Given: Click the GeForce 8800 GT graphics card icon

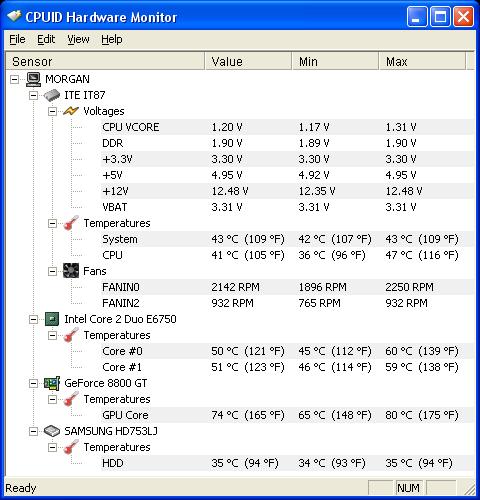Looking at the screenshot, I should (52, 383).
